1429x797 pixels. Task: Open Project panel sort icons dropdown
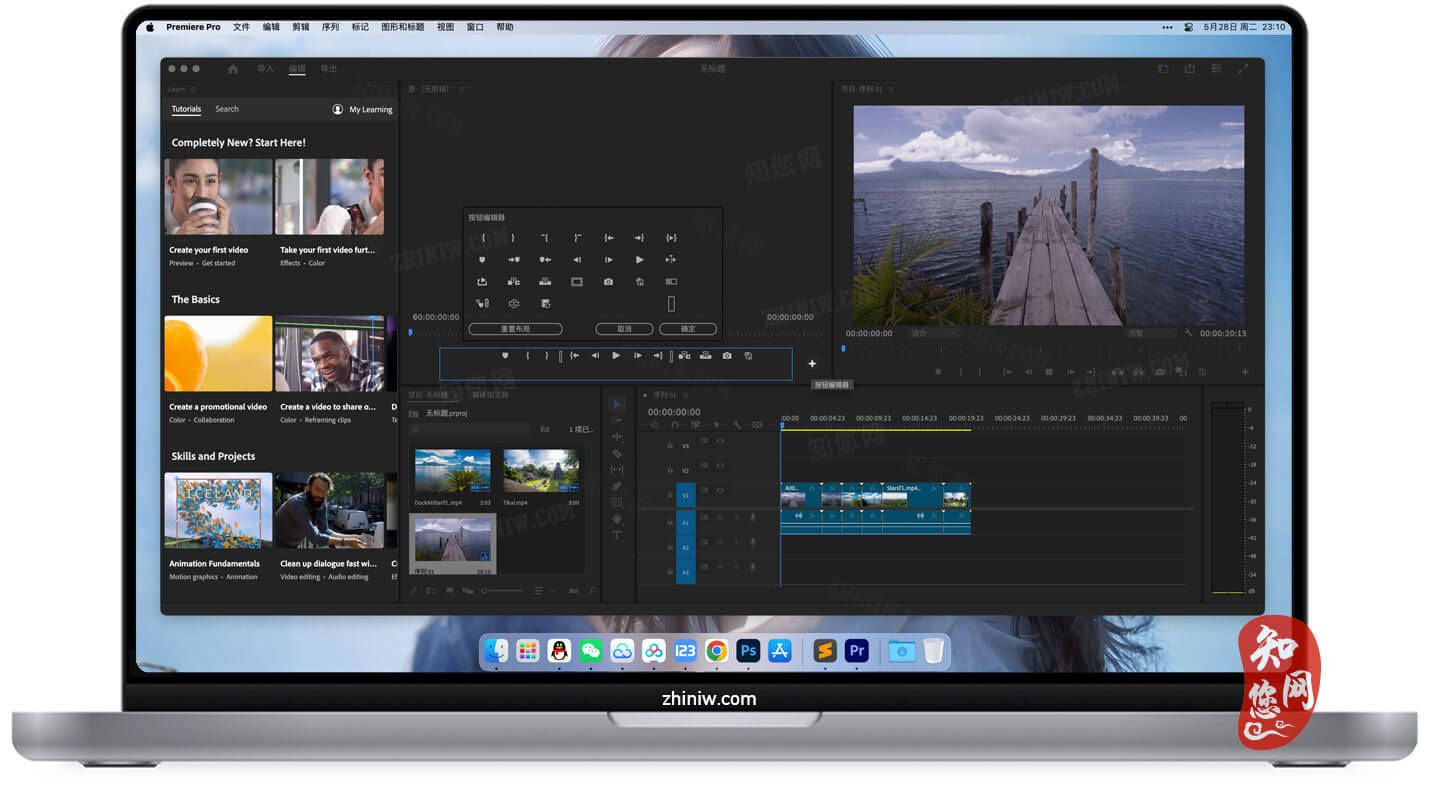click(x=543, y=591)
